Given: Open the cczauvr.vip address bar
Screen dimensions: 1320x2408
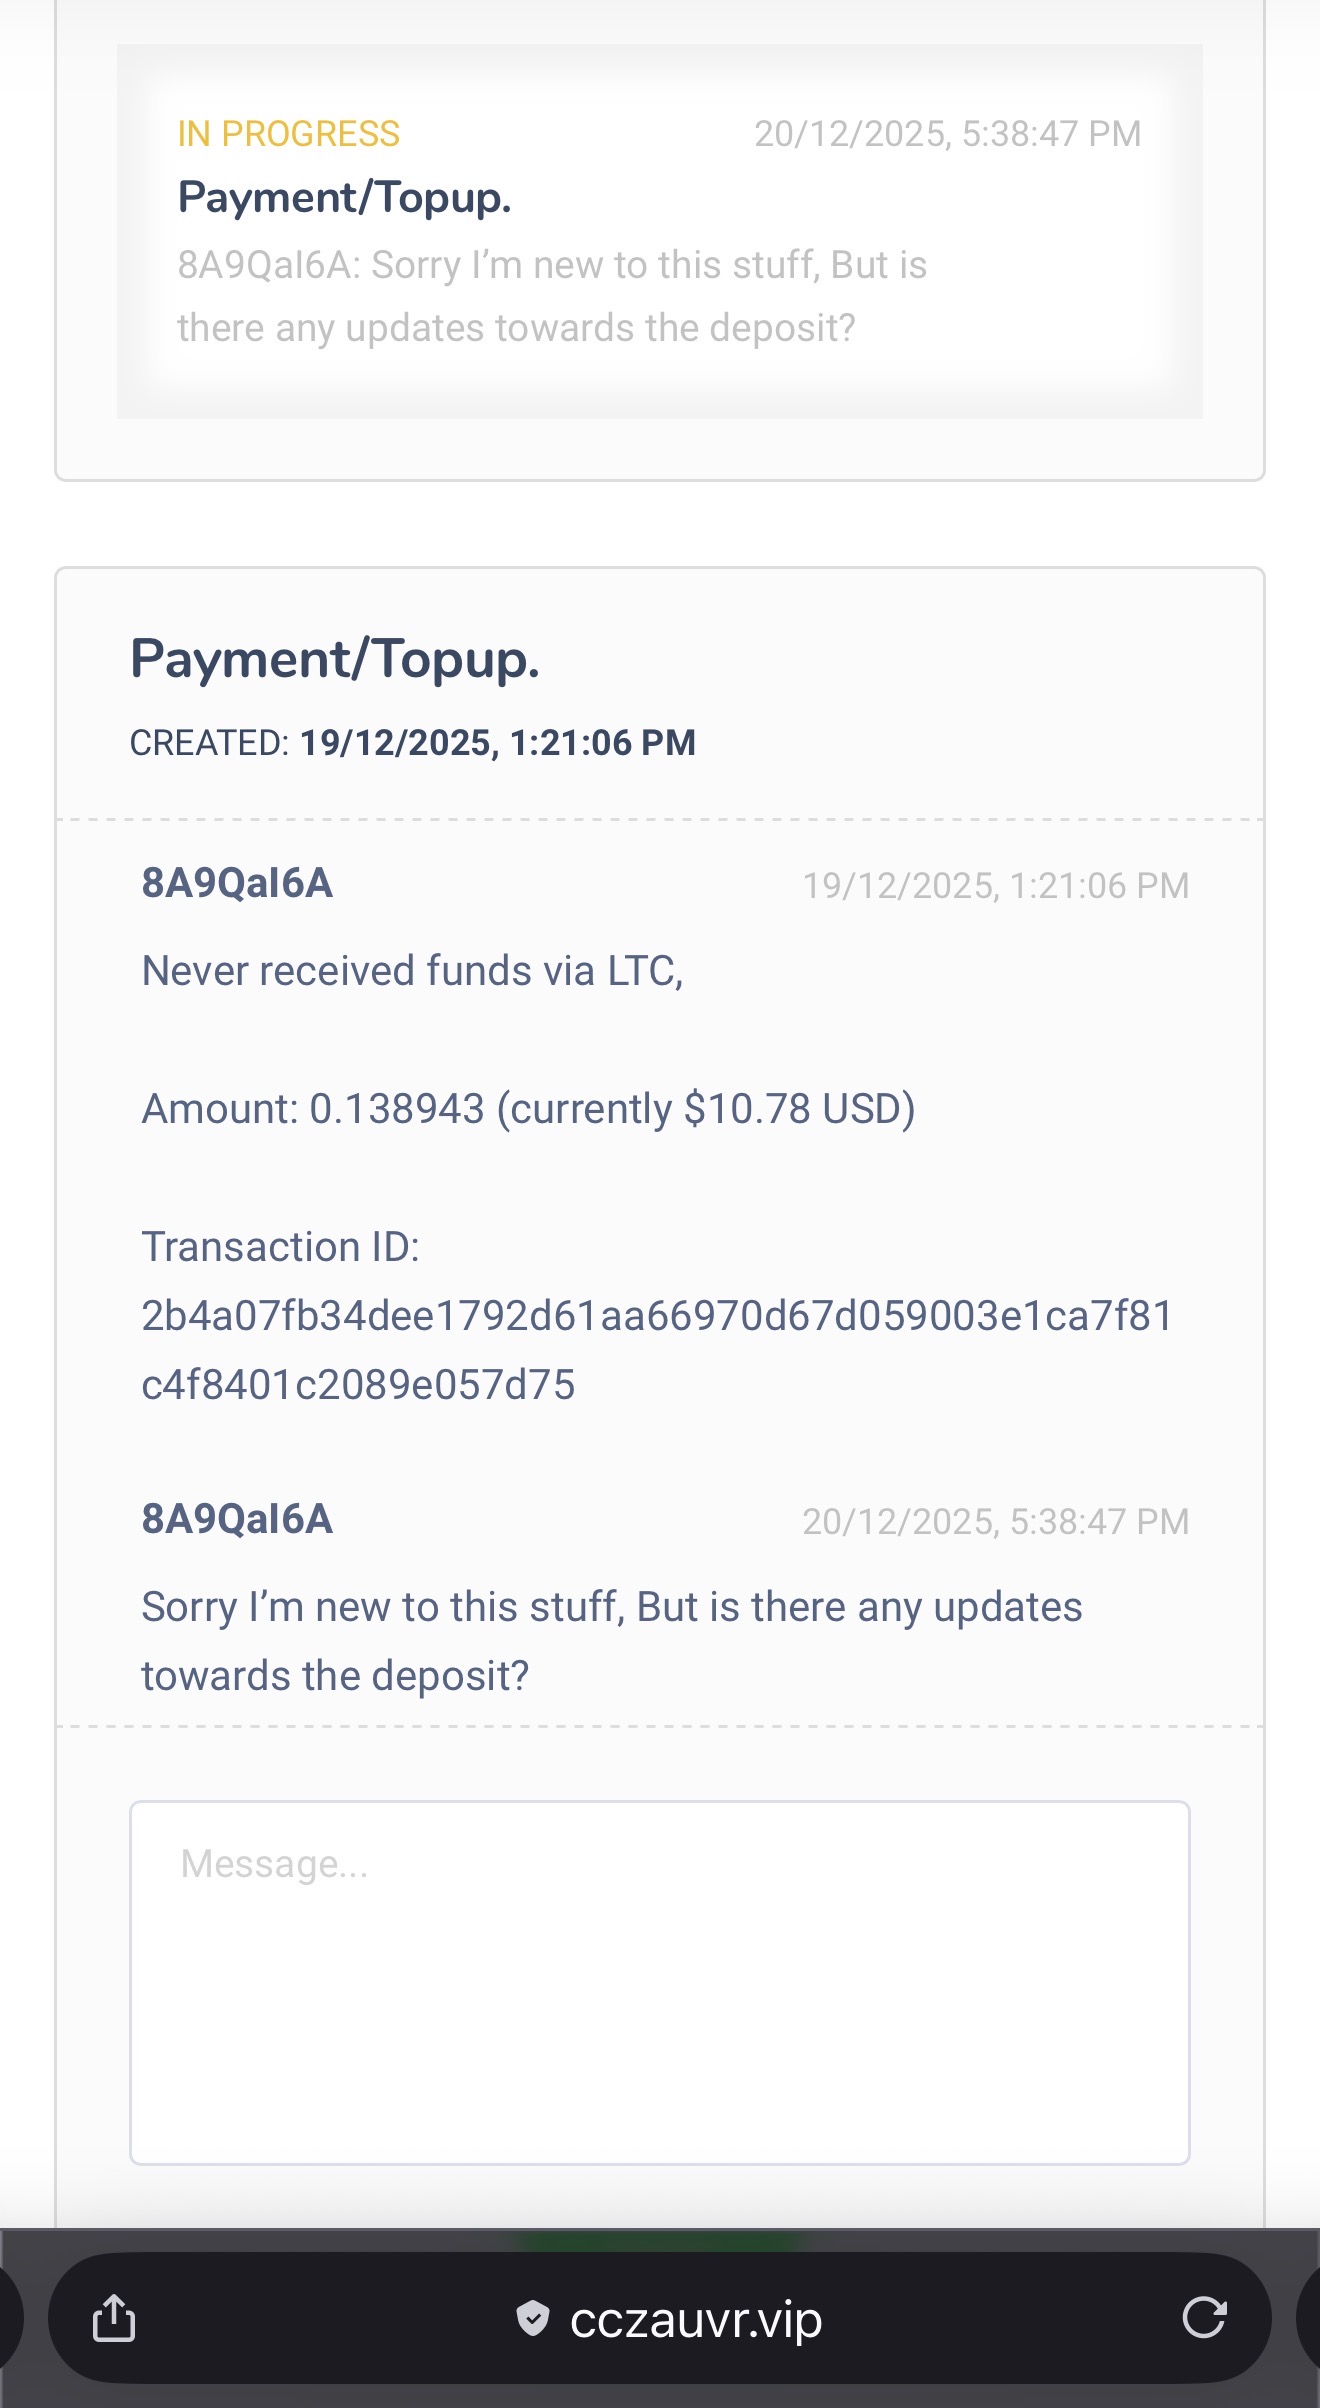Looking at the screenshot, I should [696, 2319].
